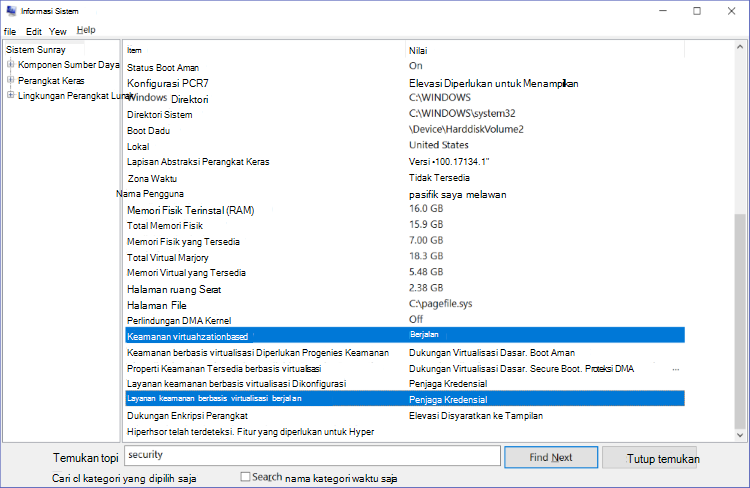
Task: Open the file menu
Action: pos(10,32)
